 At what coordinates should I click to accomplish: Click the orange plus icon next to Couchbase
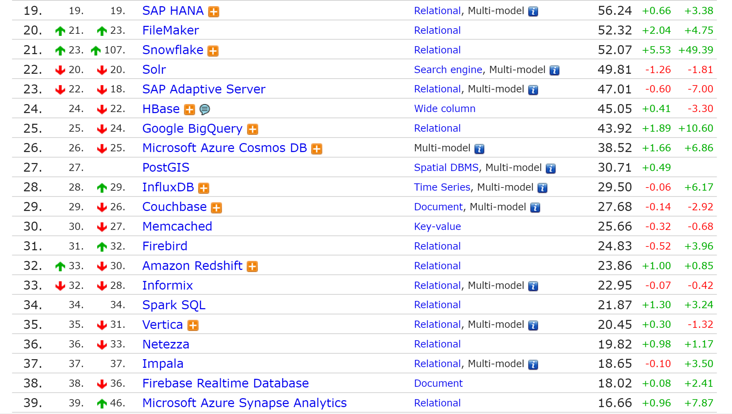point(217,208)
